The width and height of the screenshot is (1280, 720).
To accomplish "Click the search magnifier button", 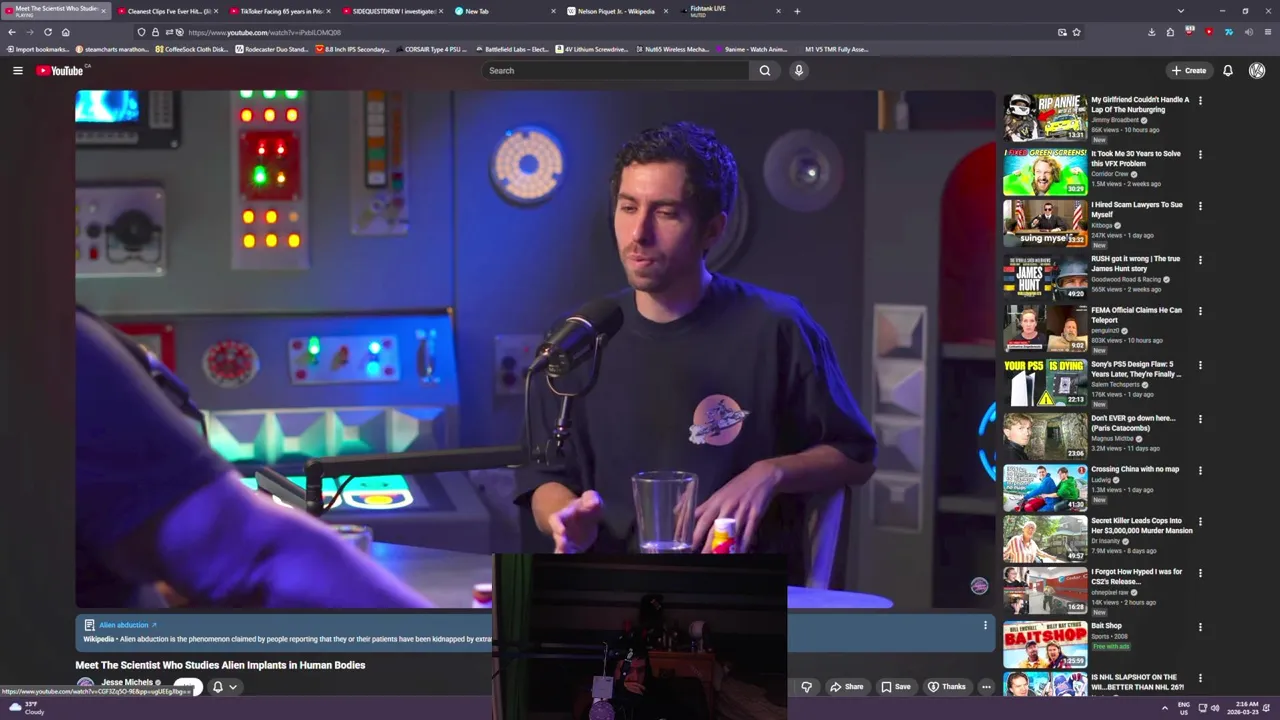I will 765,71.
